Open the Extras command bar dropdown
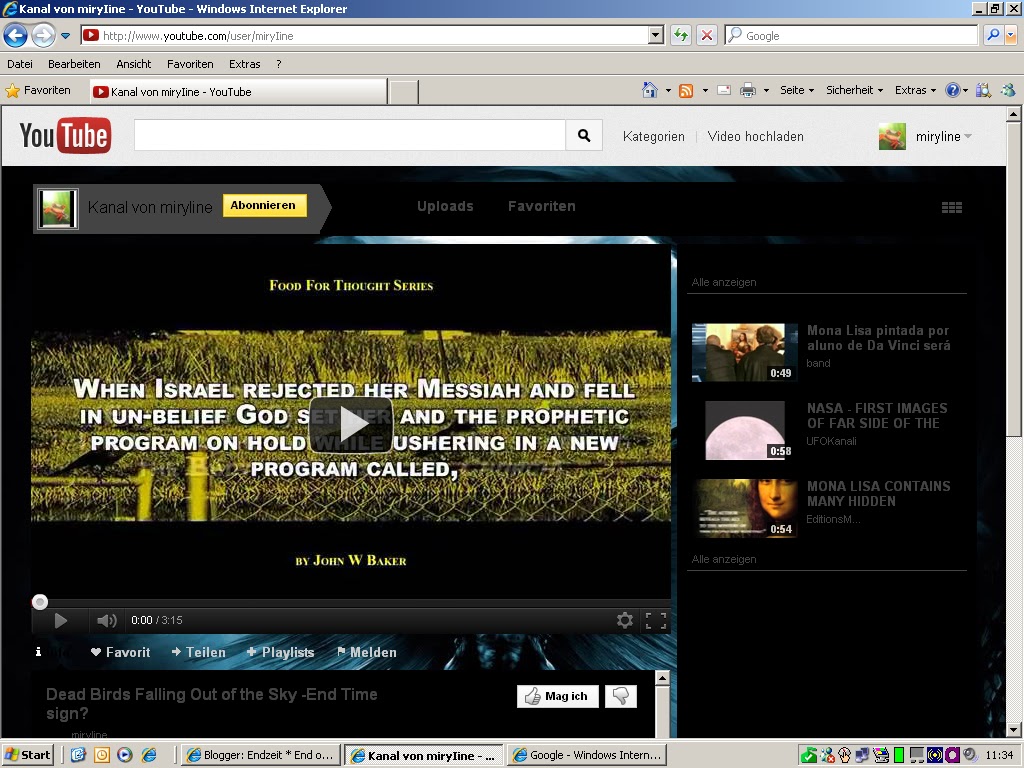The width and height of the screenshot is (1024, 768). (x=916, y=90)
